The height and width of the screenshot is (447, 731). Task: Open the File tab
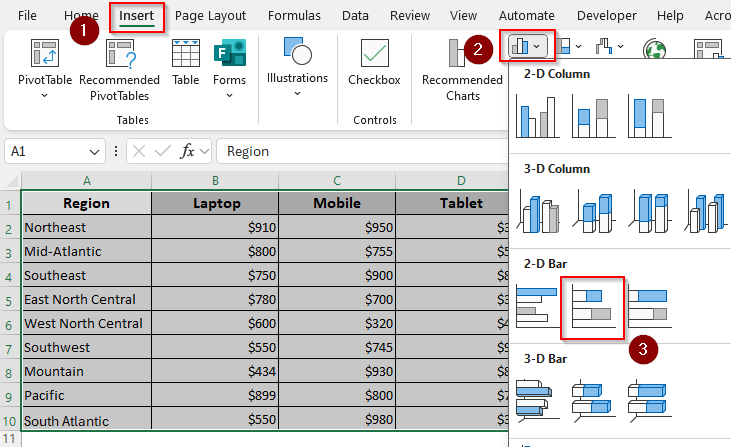tap(27, 15)
